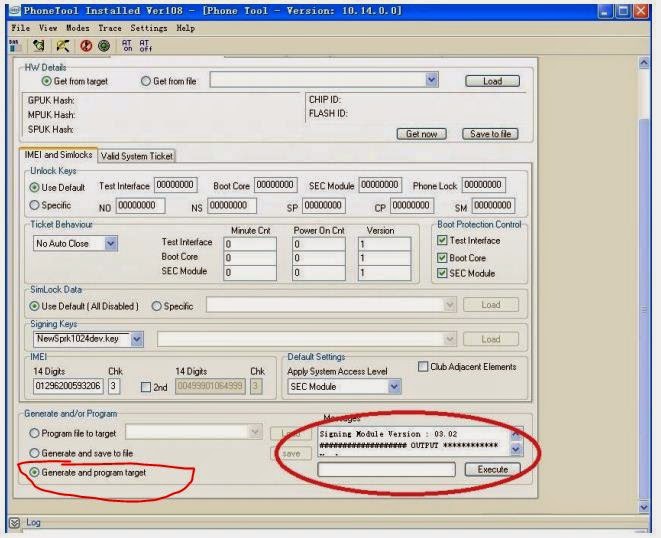Click the empty field beside Execute
The image size is (661, 538).
click(386, 469)
